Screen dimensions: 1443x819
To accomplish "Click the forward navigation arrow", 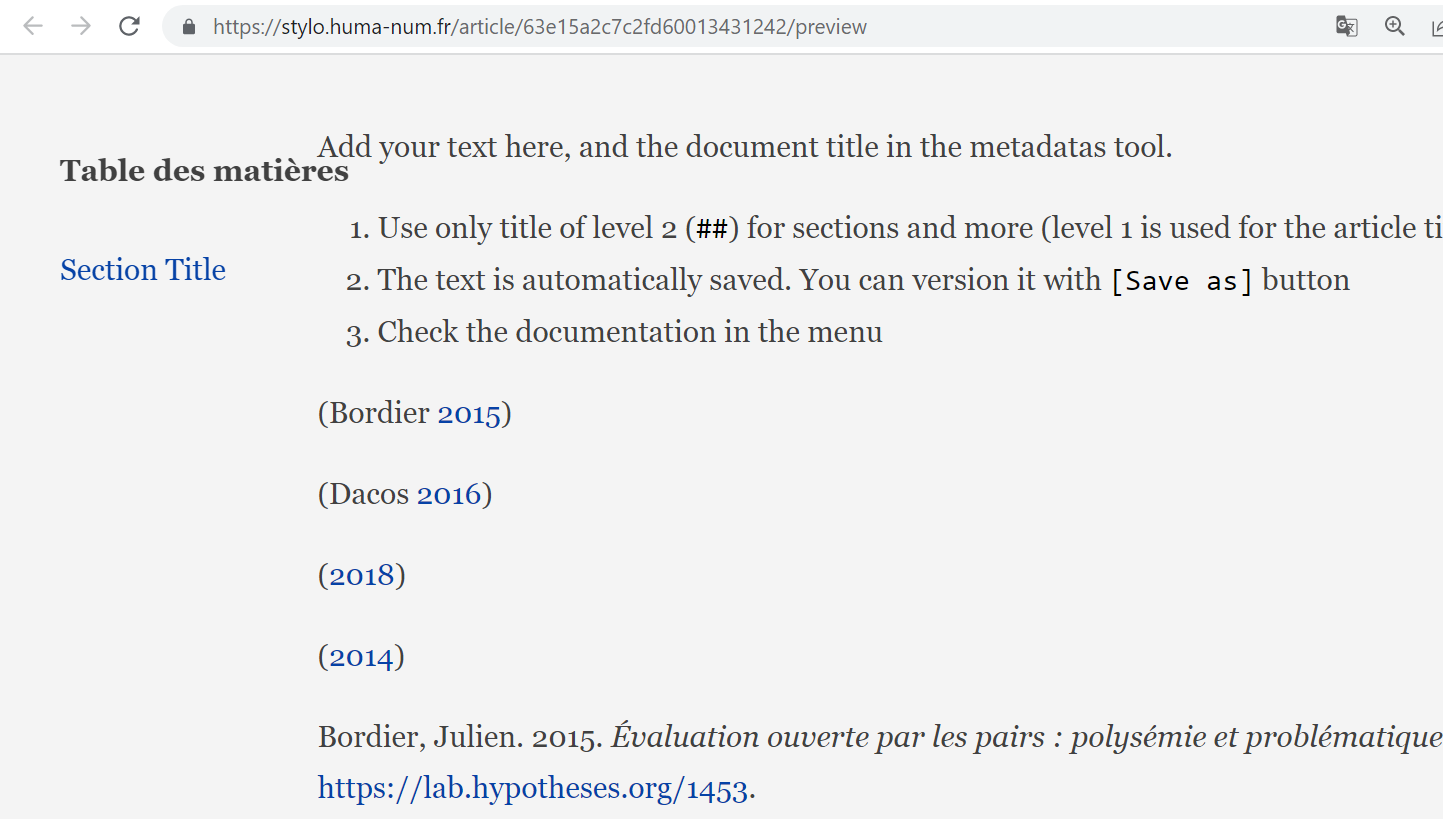I will (x=80, y=26).
